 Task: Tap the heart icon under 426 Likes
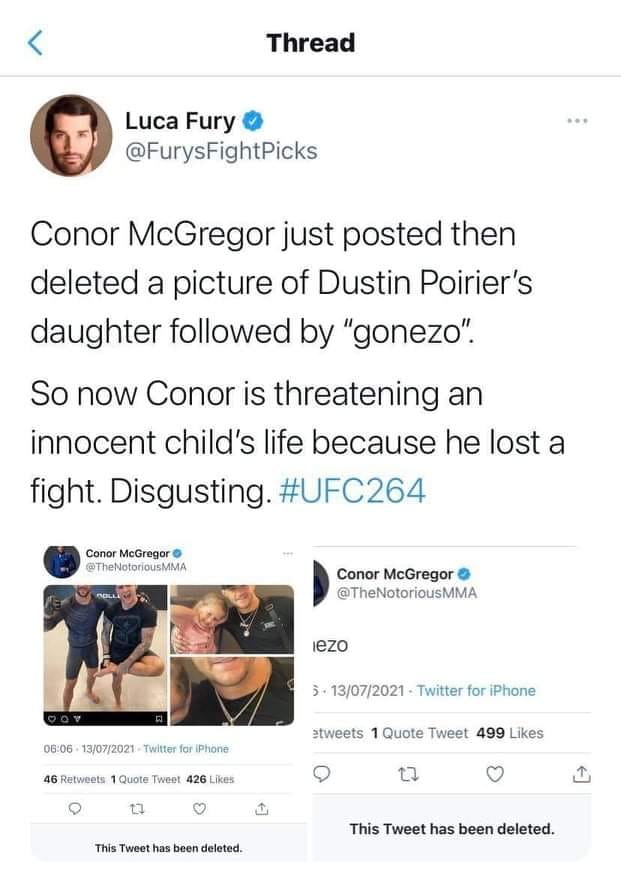(x=199, y=809)
